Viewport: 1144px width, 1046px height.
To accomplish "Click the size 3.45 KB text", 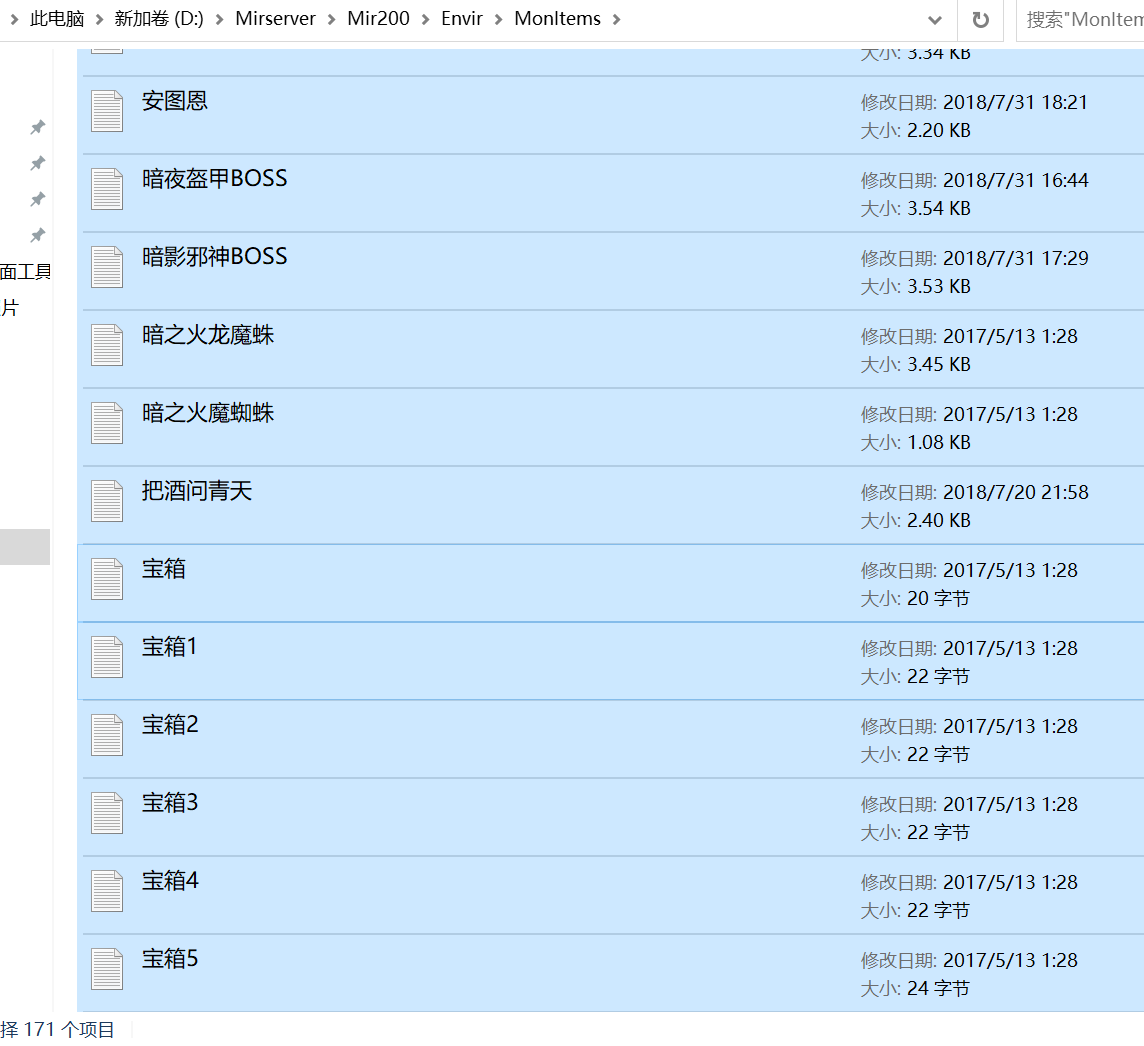I will coord(938,365).
